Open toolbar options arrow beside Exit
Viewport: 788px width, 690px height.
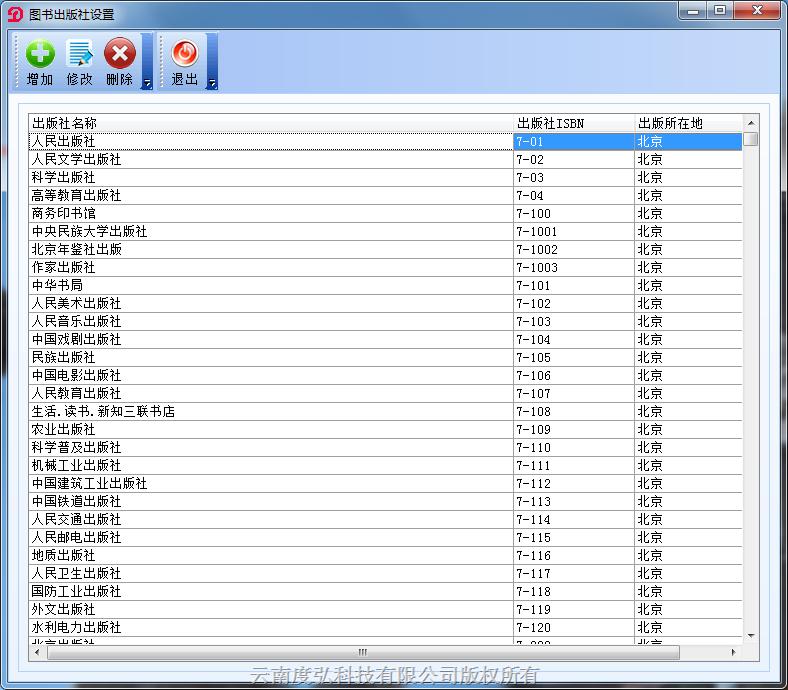tap(212, 84)
